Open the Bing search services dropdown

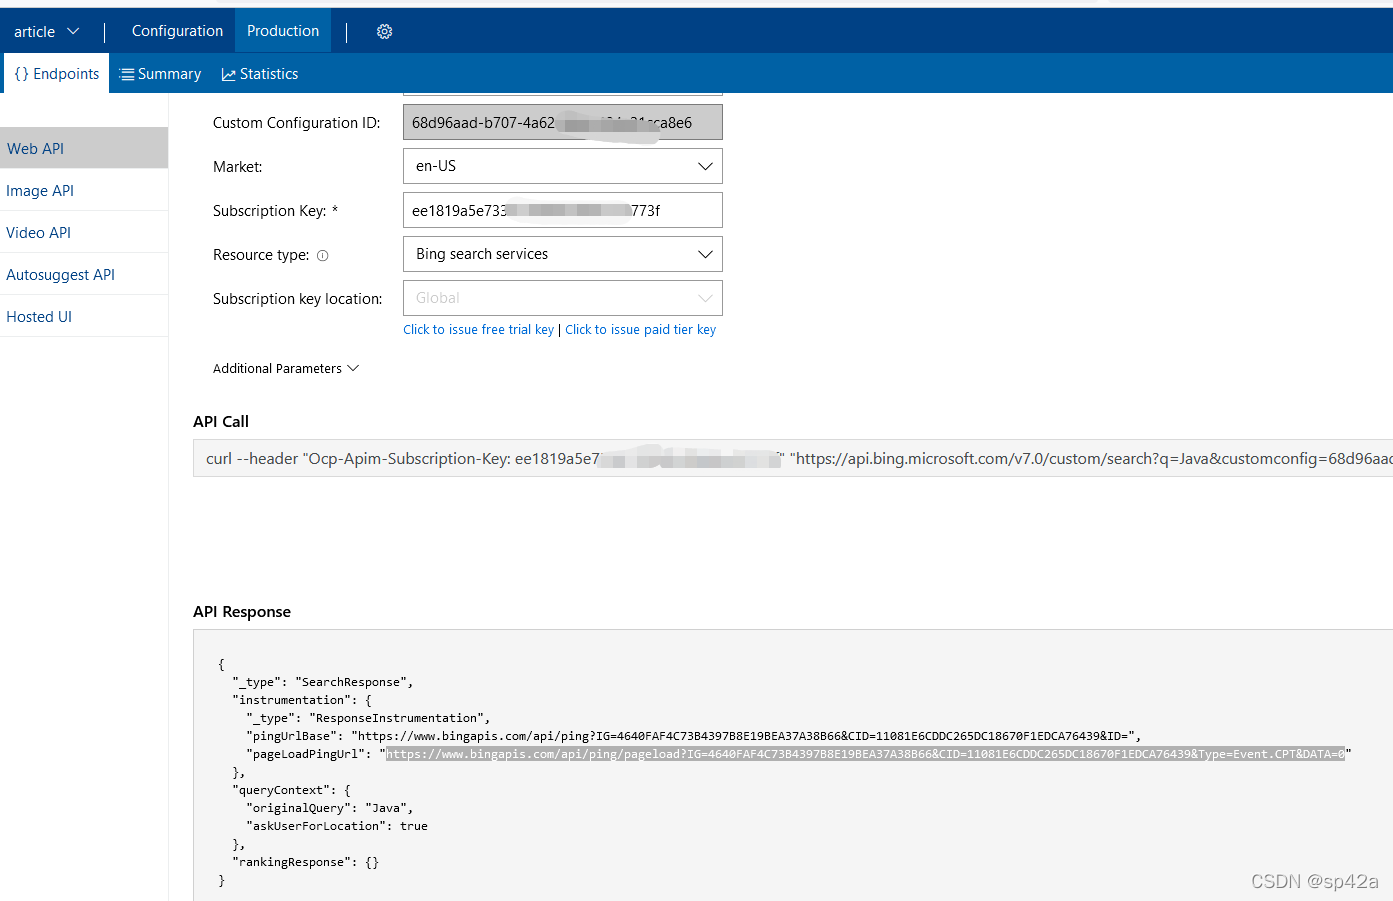tap(562, 254)
